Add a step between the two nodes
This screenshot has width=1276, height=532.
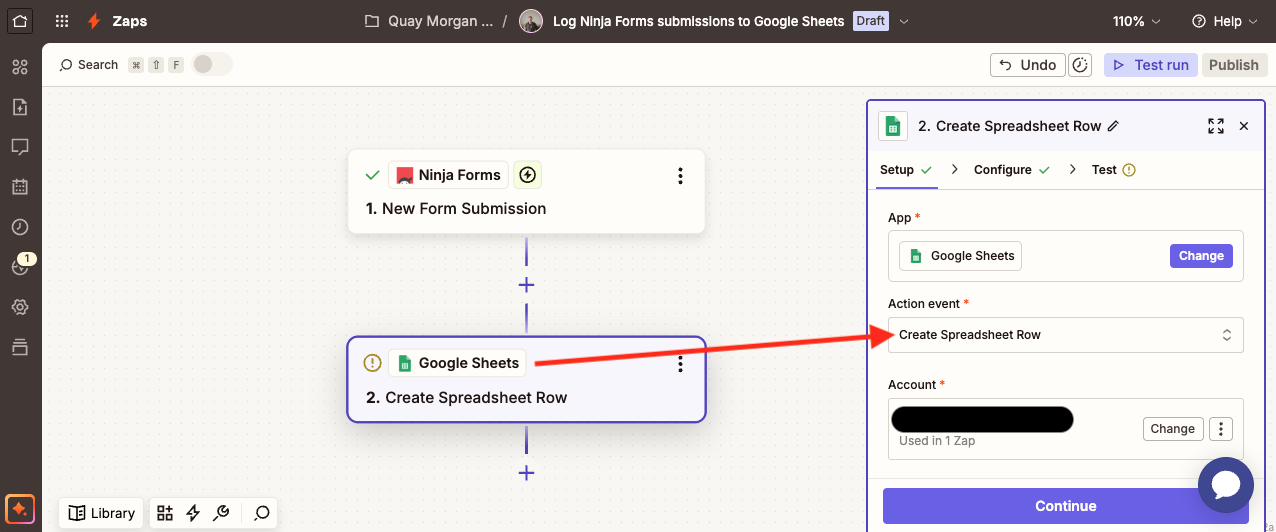pos(526,285)
